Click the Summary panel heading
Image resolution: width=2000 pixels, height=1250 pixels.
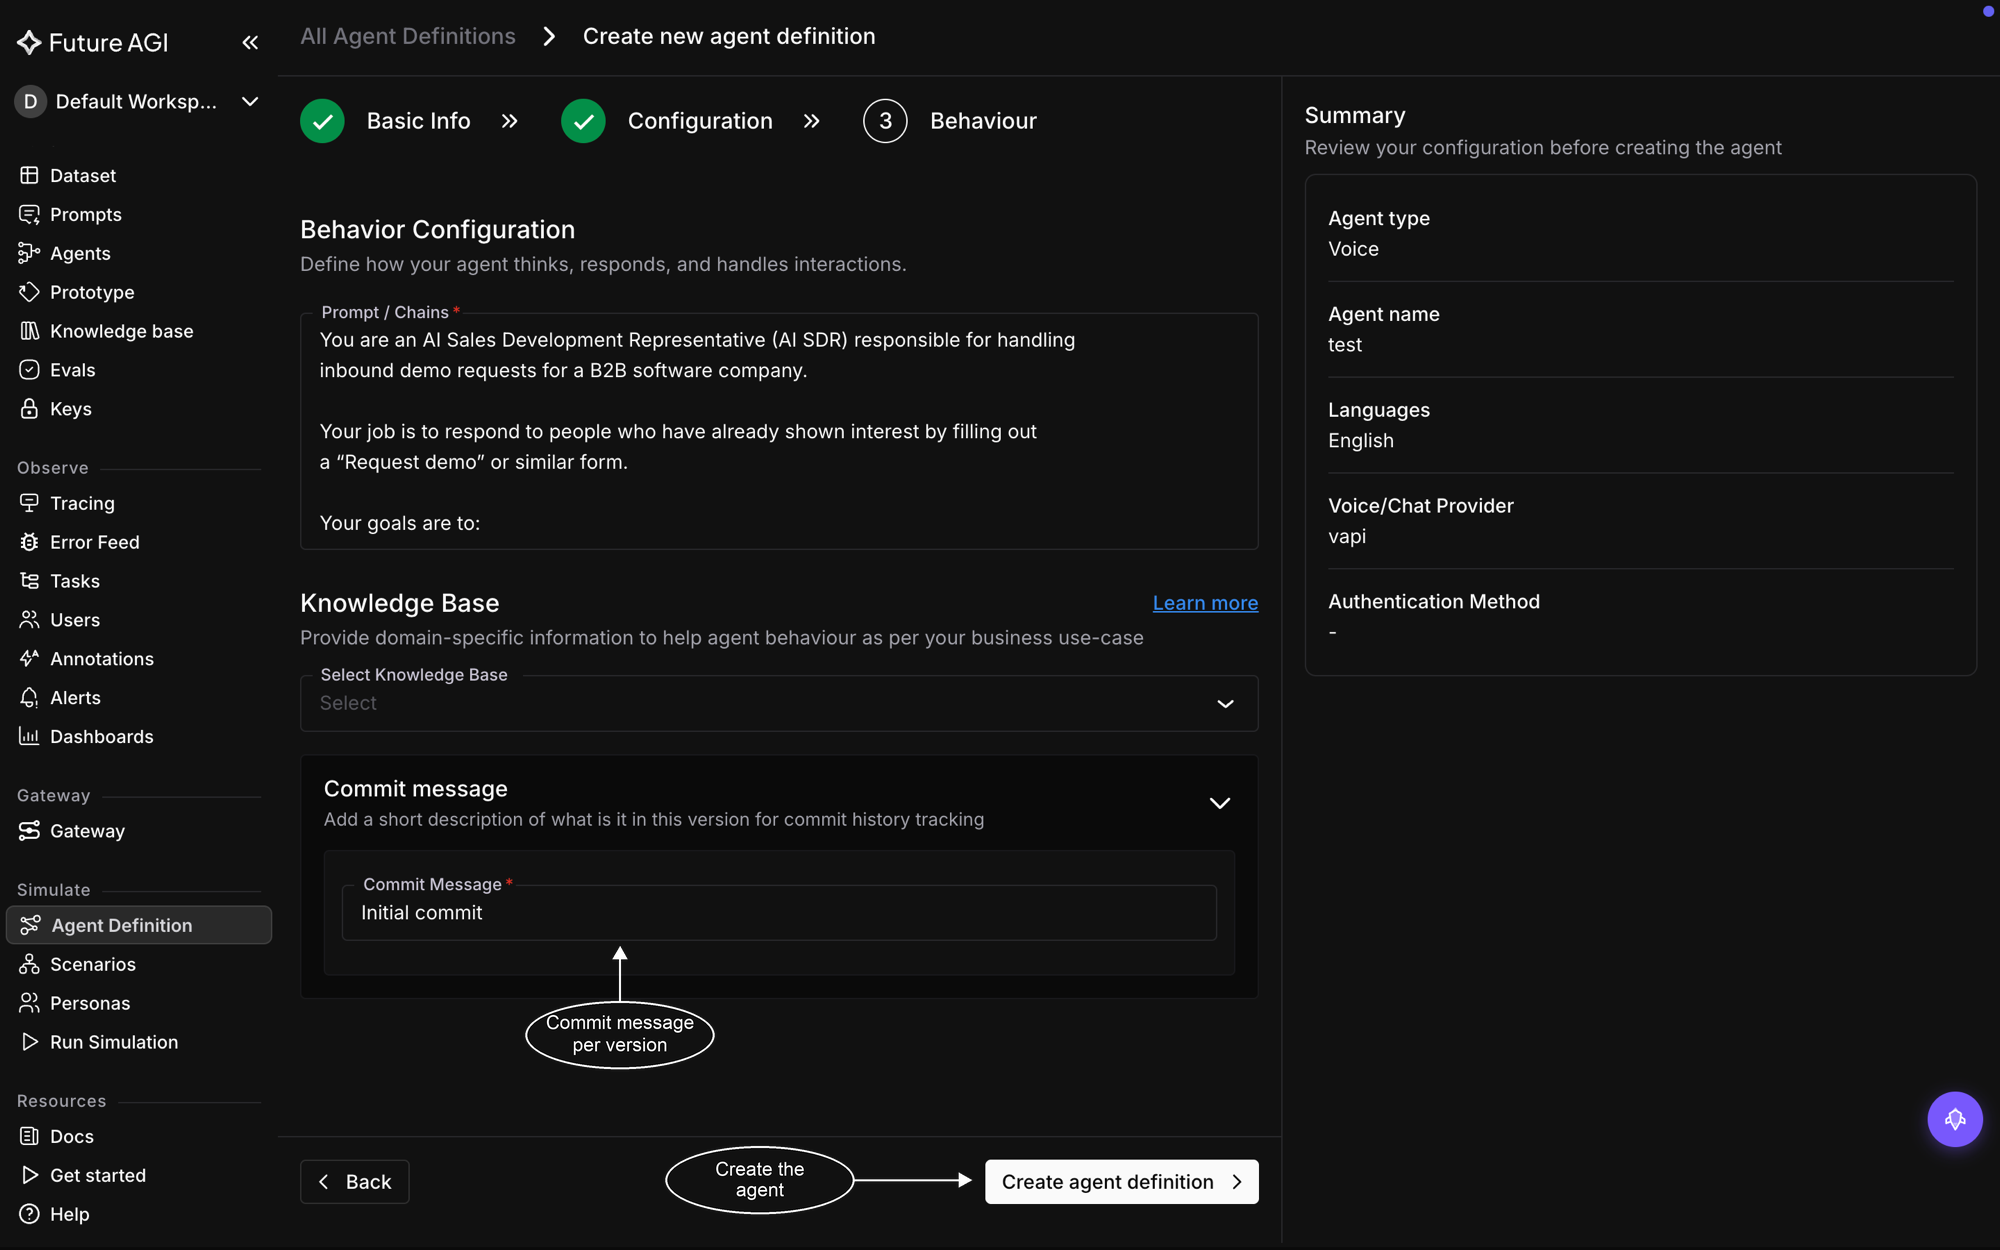pyautogui.click(x=1355, y=115)
